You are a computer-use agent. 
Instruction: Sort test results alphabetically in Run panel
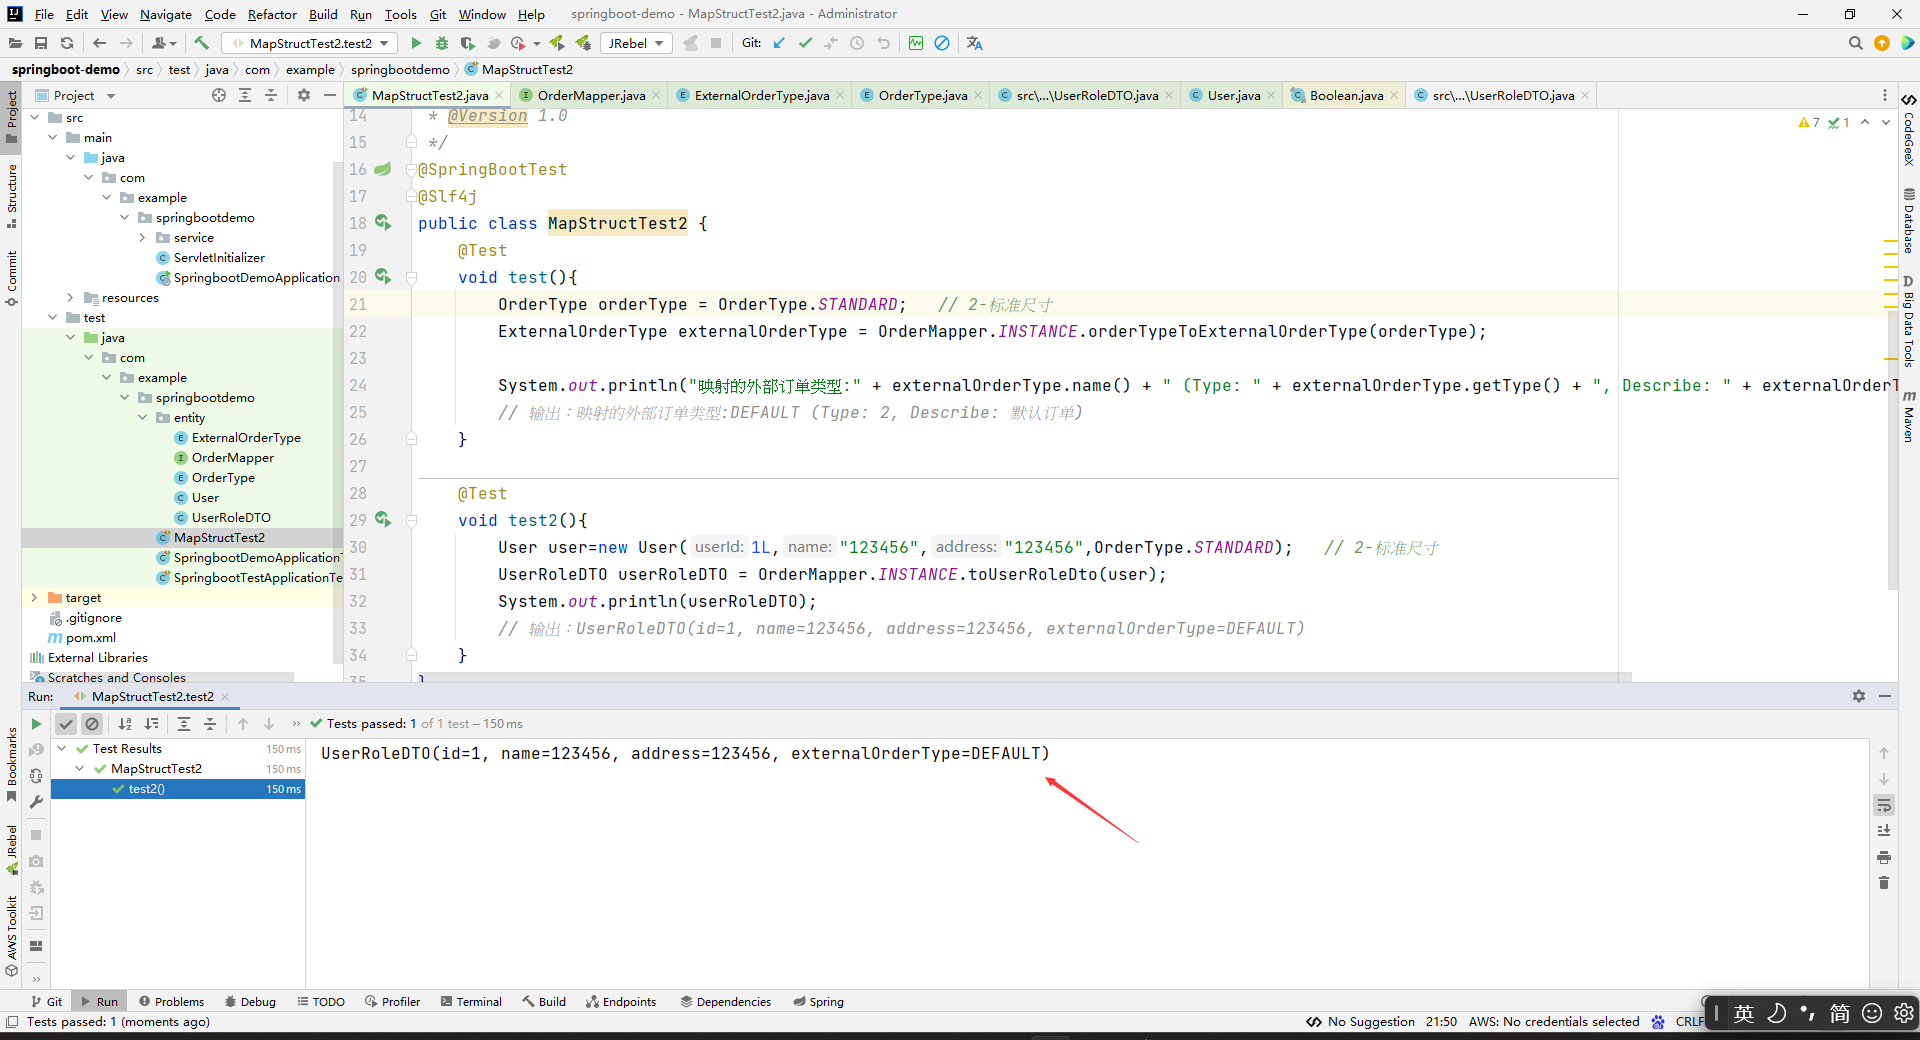tap(125, 724)
